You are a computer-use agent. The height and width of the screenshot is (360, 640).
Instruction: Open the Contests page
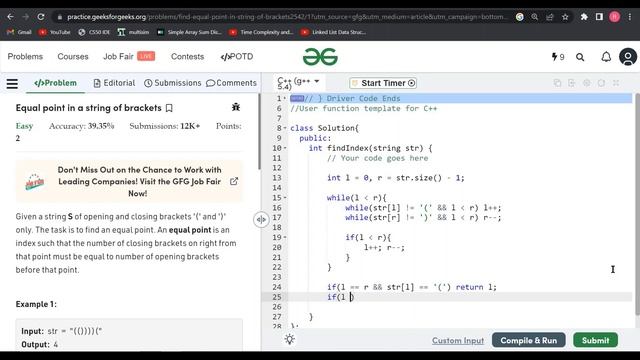point(187,56)
